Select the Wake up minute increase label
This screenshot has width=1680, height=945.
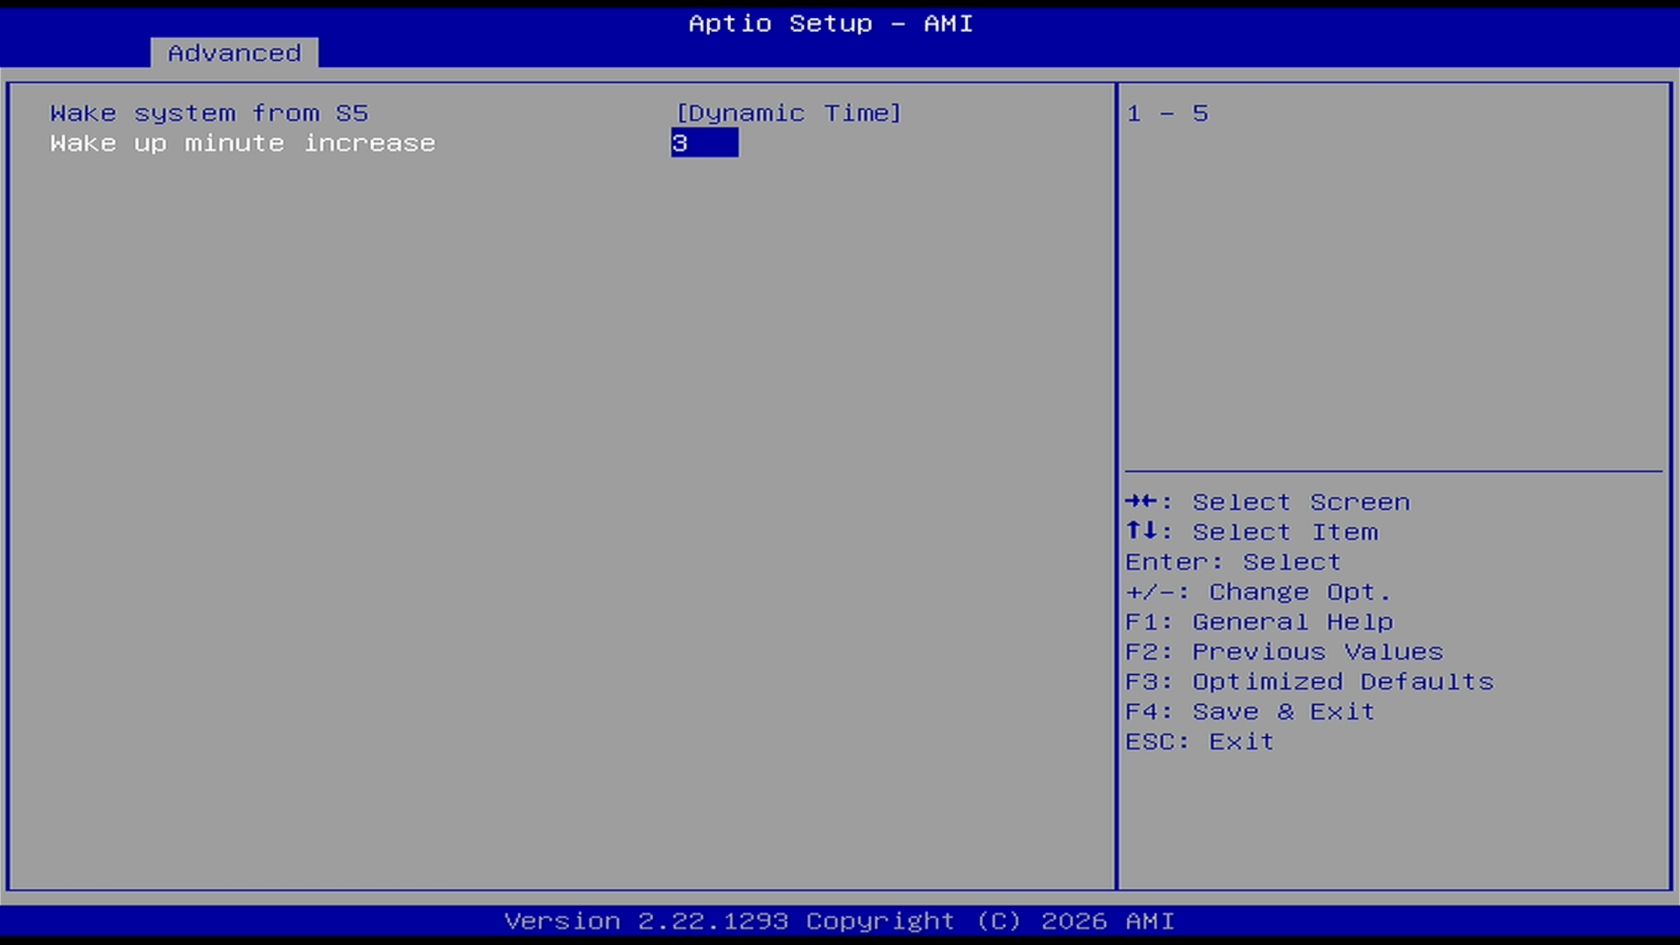click(242, 143)
